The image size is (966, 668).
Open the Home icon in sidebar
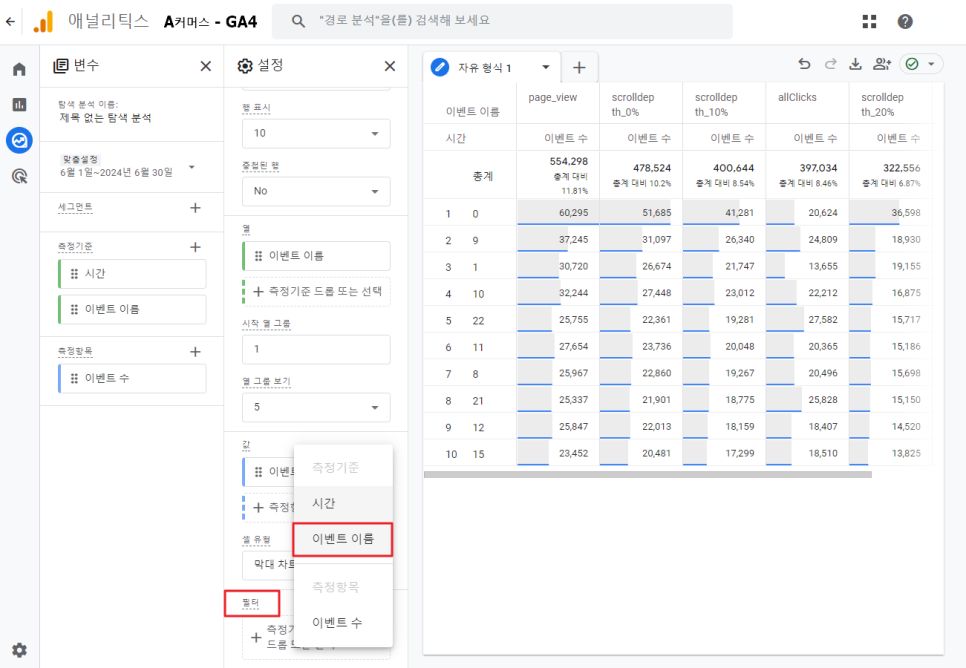point(19,69)
